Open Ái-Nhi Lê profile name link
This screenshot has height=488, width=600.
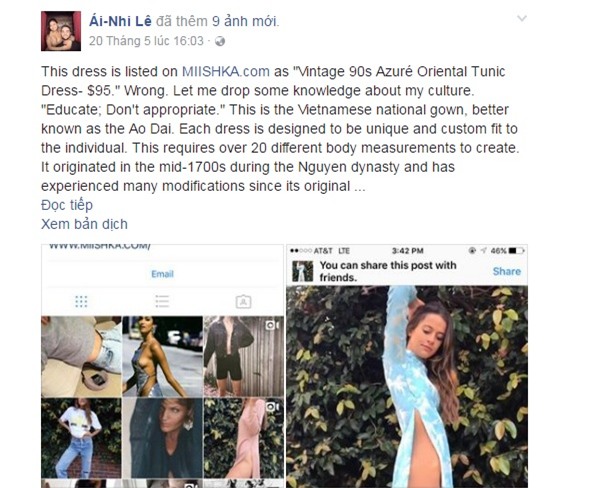pos(120,21)
